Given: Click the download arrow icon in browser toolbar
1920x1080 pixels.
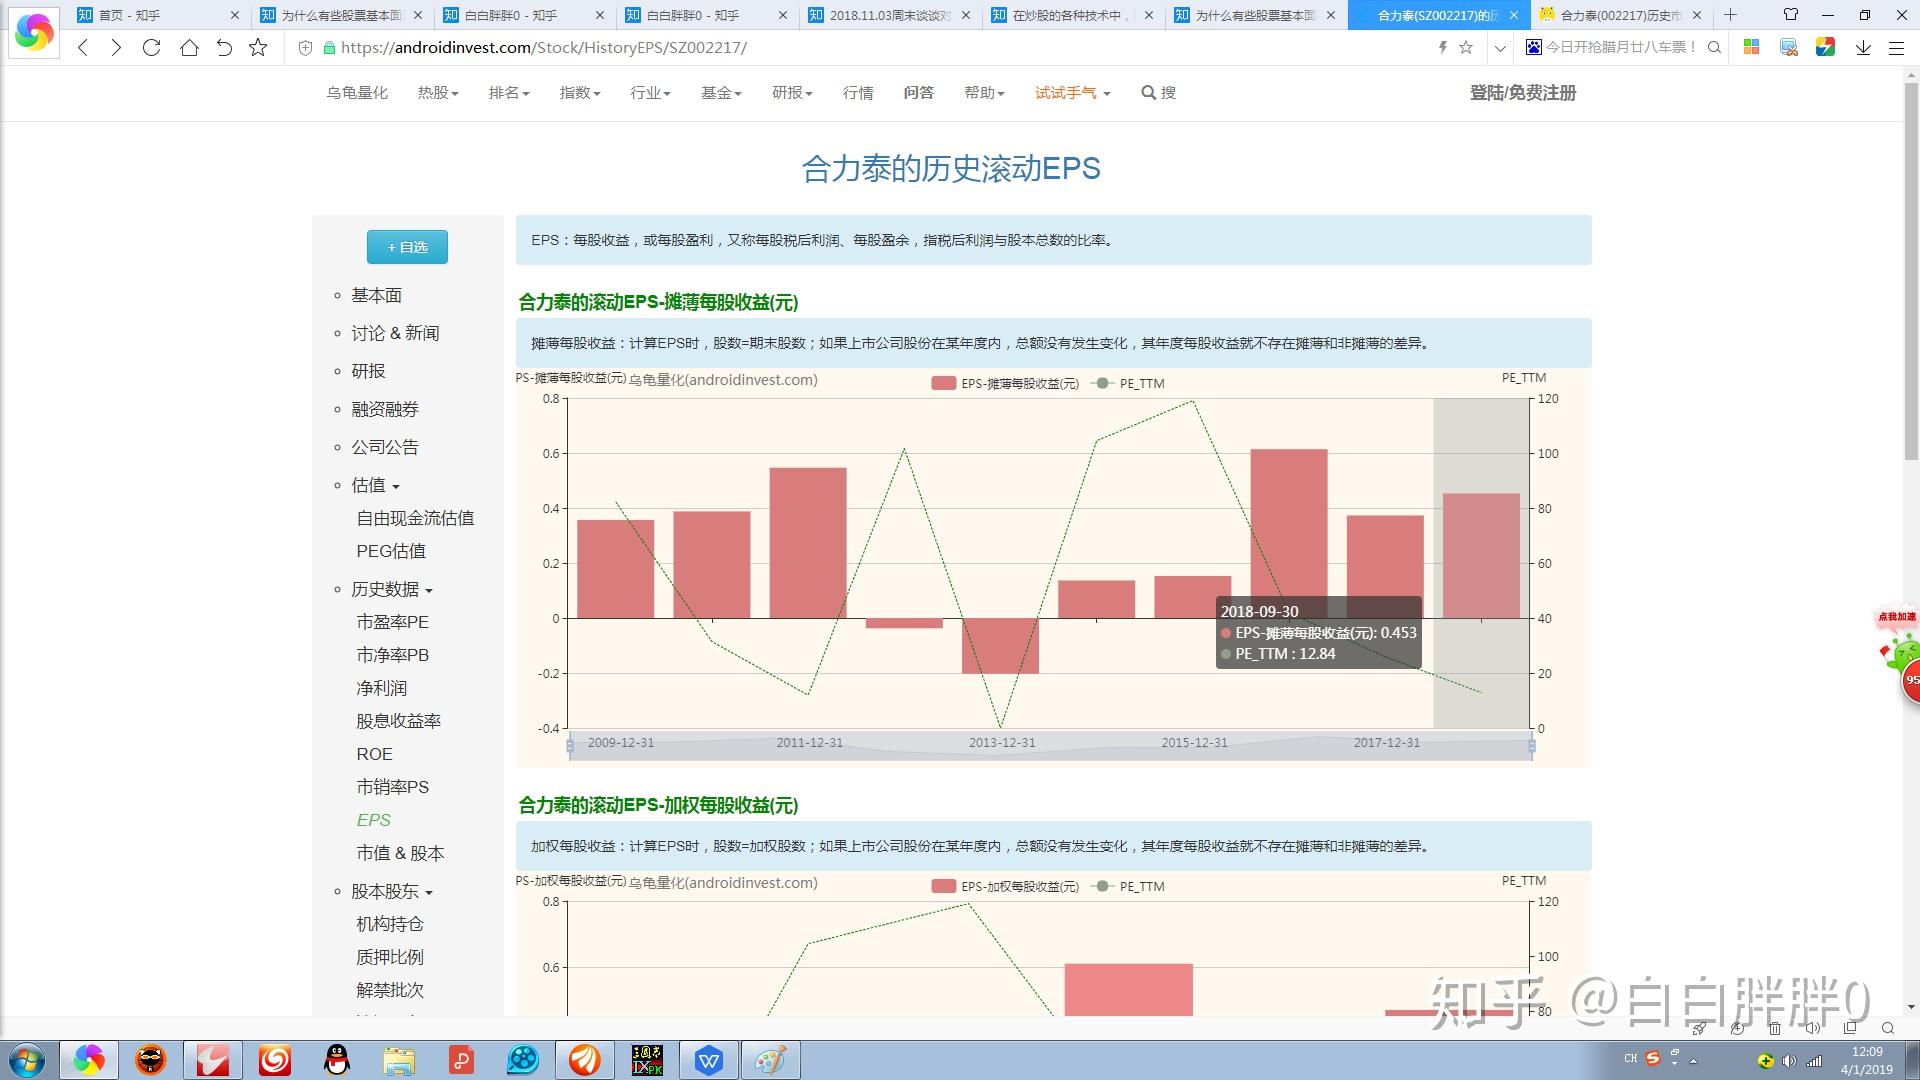Looking at the screenshot, I should pyautogui.click(x=1863, y=48).
